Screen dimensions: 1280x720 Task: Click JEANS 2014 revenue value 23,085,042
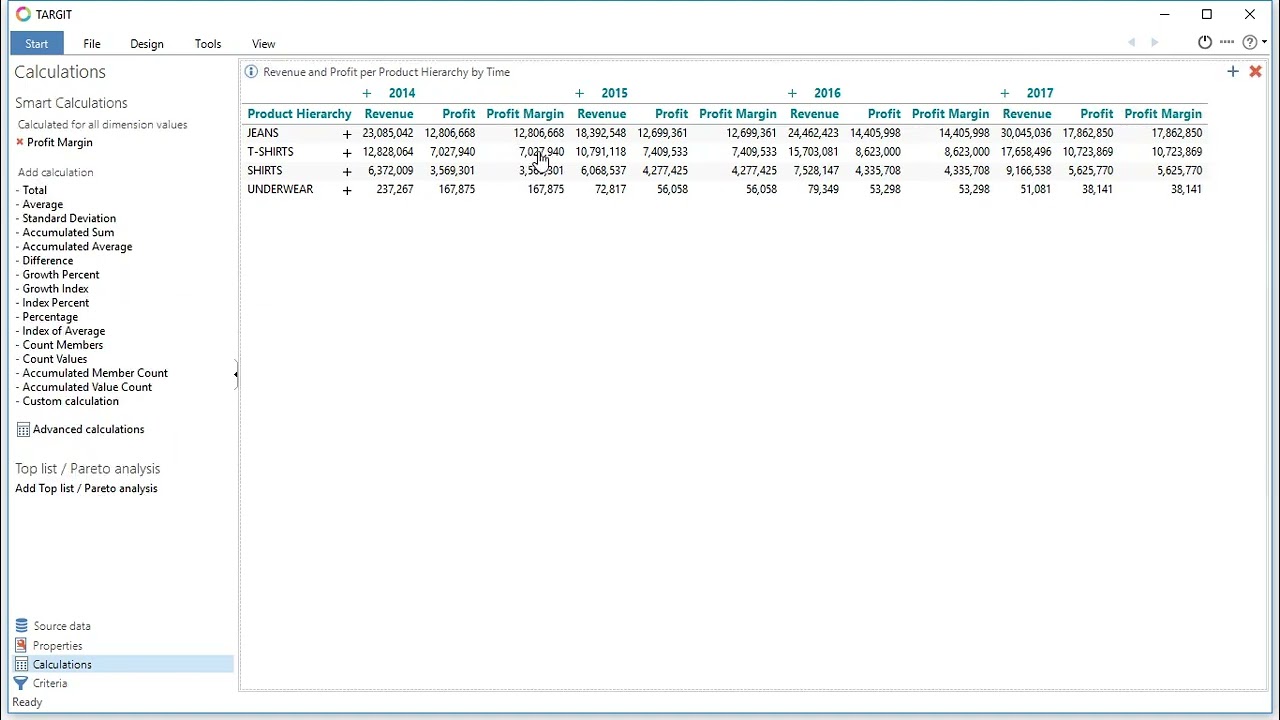[388, 133]
